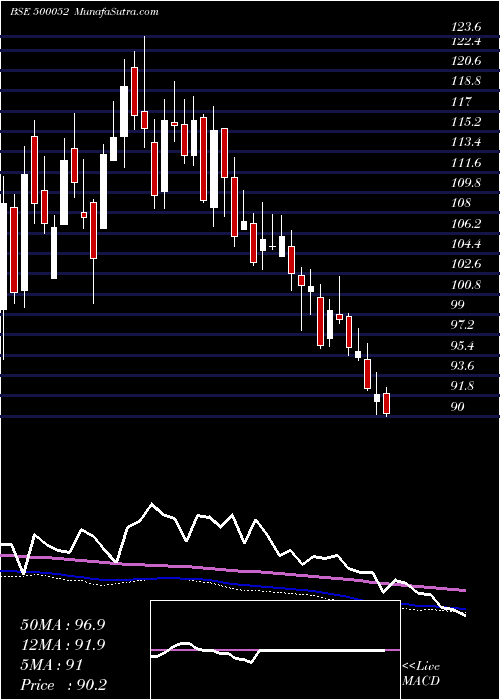This screenshot has height=700, width=500.
Task: Click the 120.6 price axis label
Action: (x=467, y=61)
